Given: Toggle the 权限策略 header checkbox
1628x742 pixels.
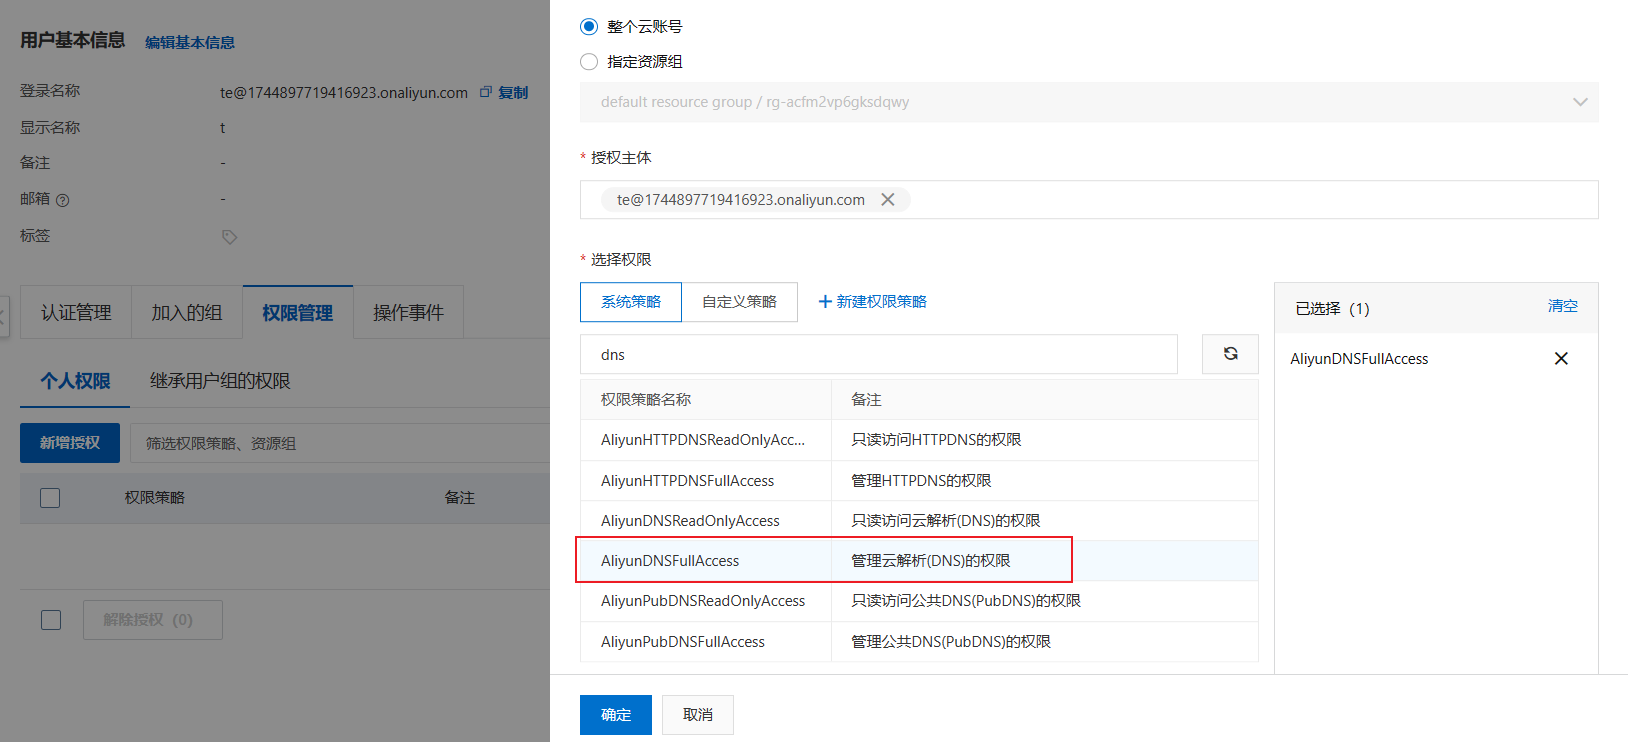Looking at the screenshot, I should click(50, 498).
